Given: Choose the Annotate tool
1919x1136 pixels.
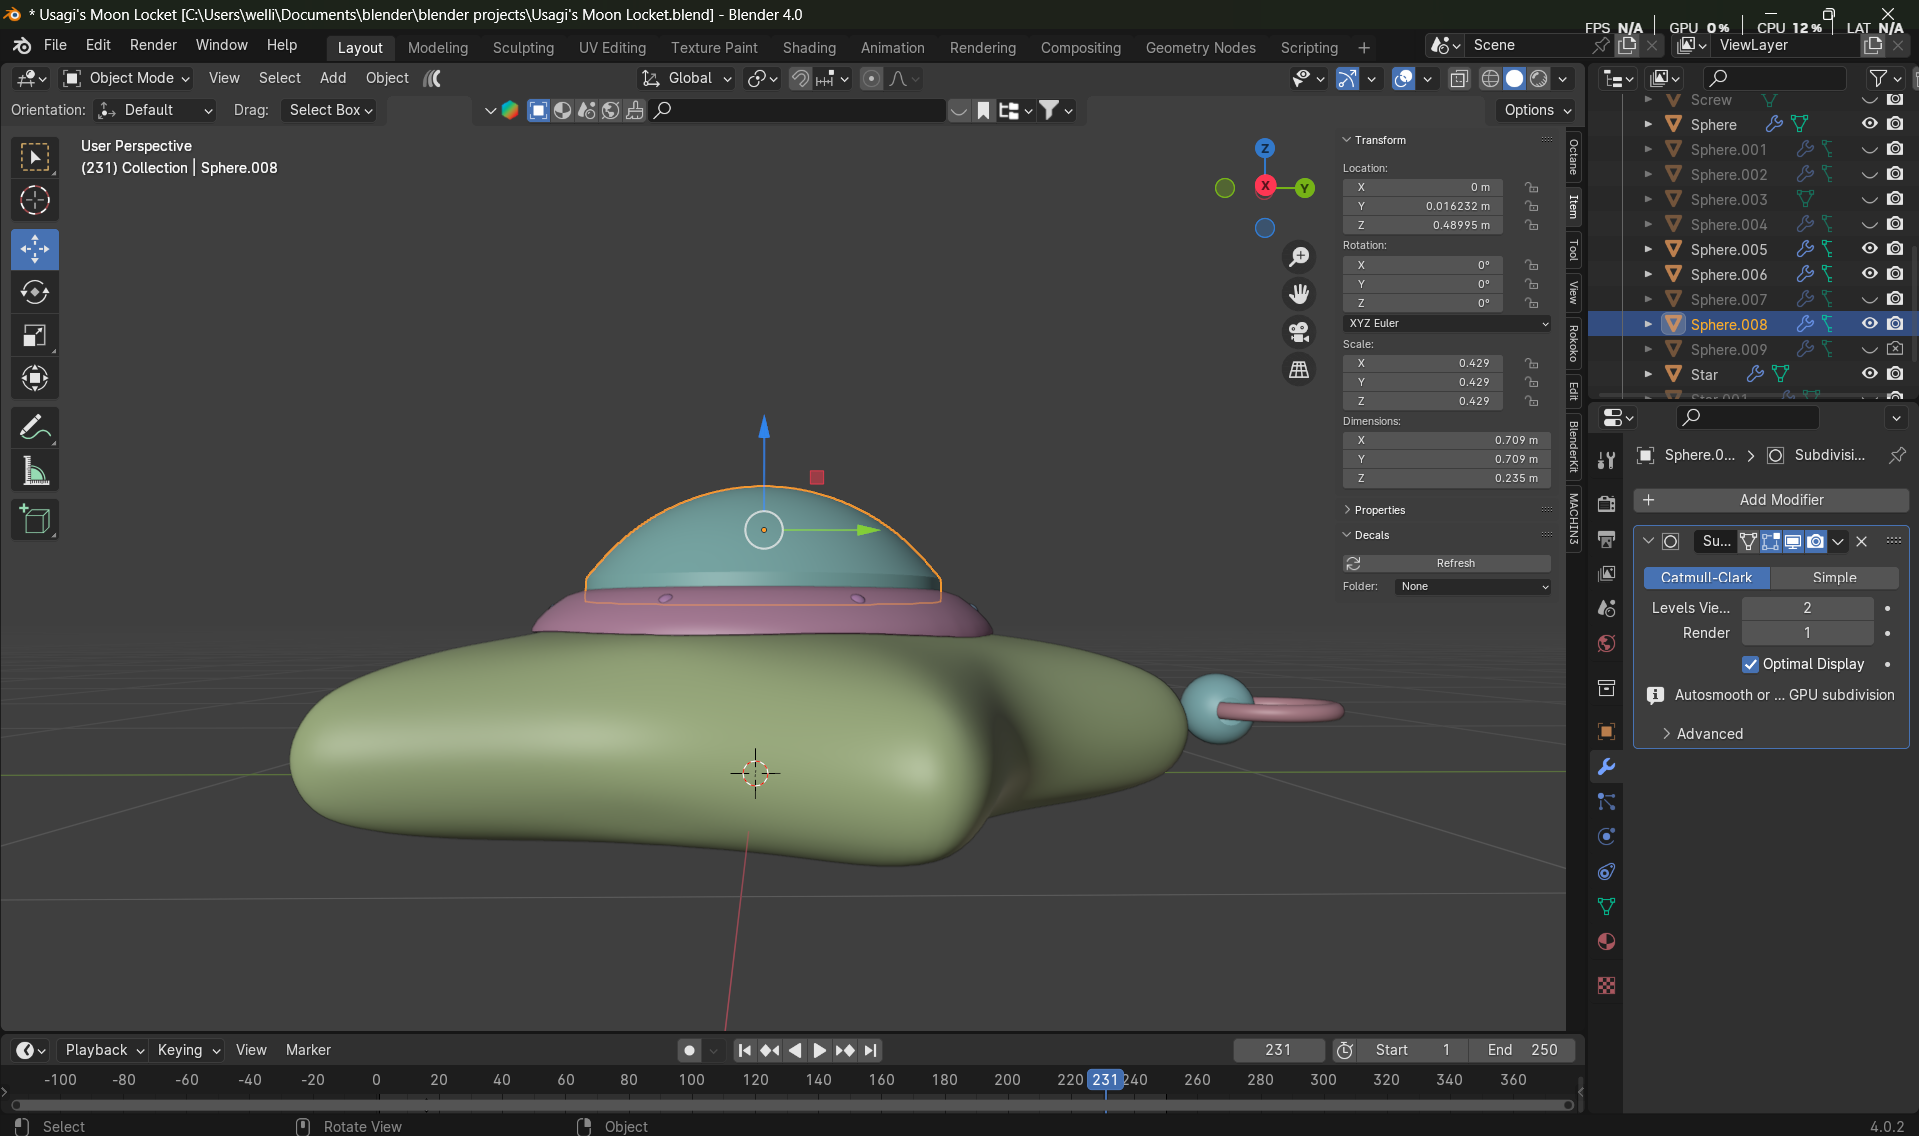Looking at the screenshot, I should point(35,428).
